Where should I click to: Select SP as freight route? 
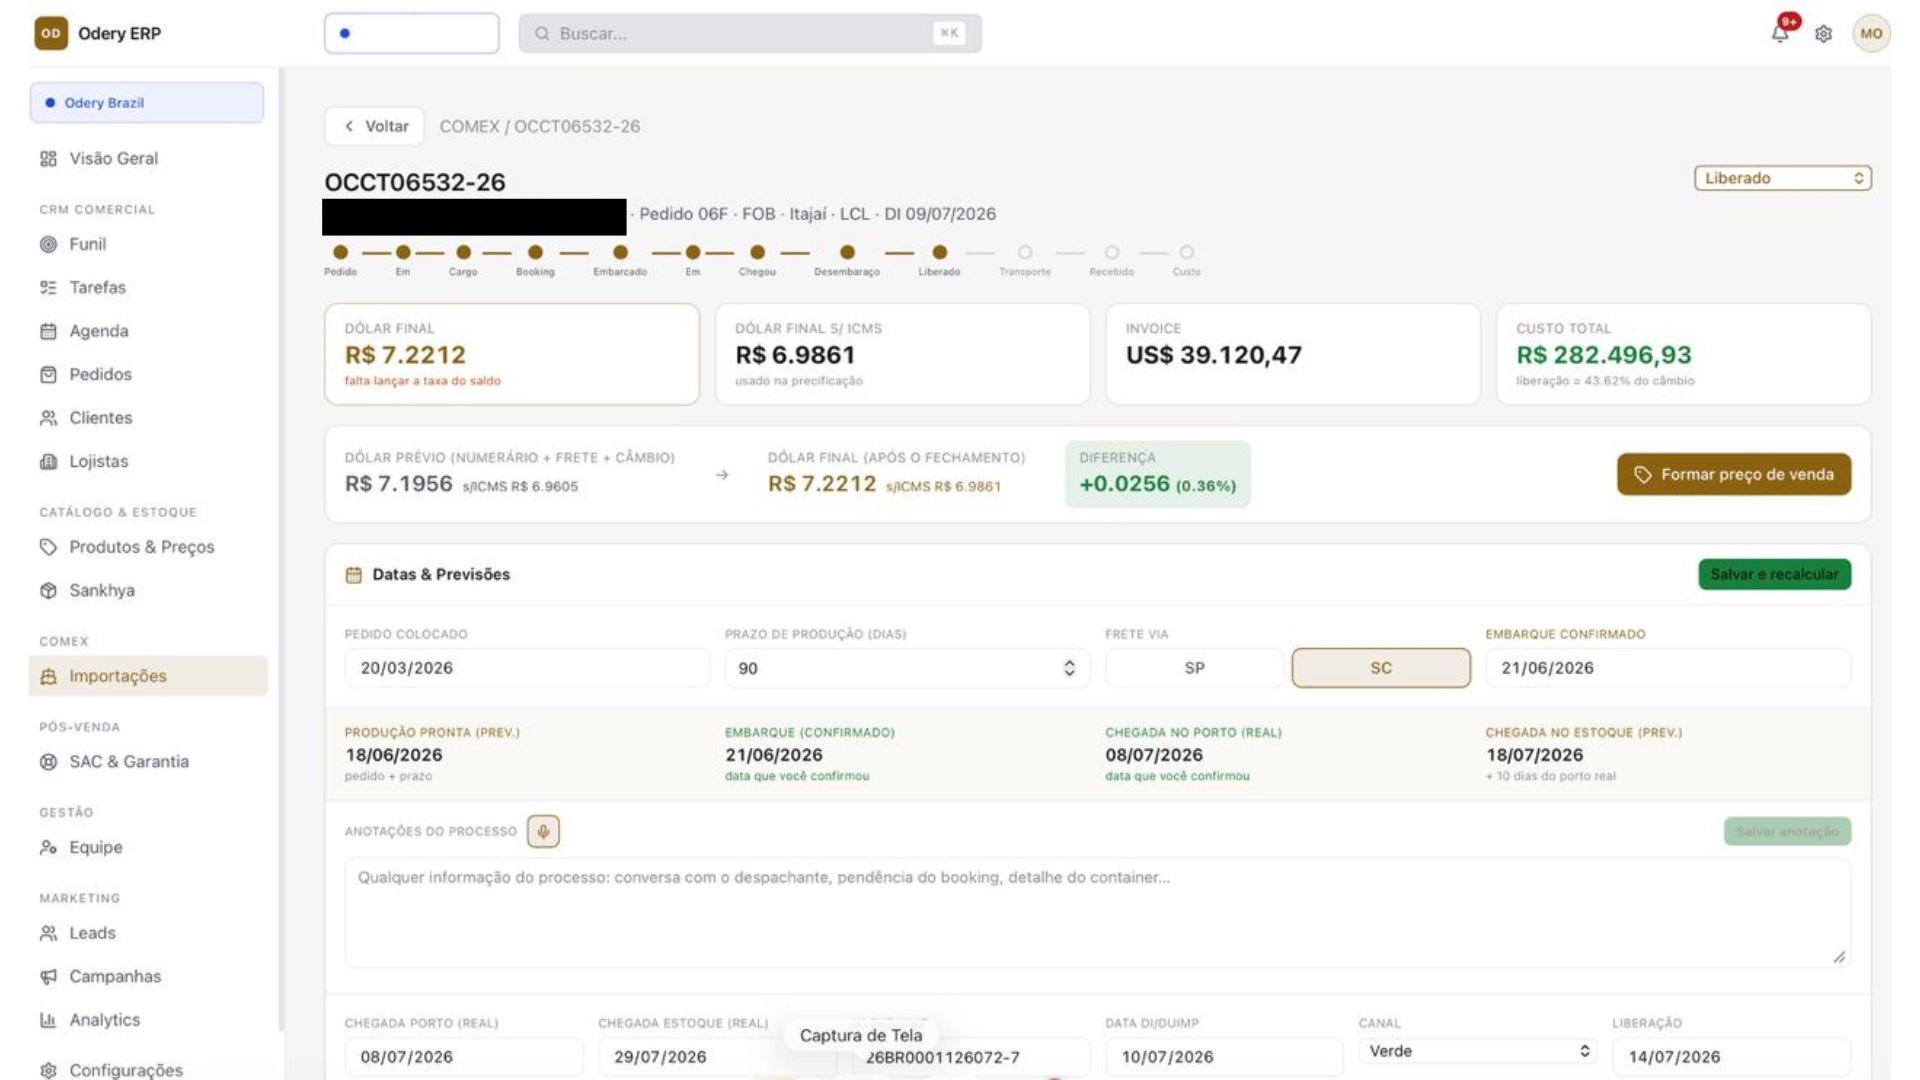[x=1194, y=668]
